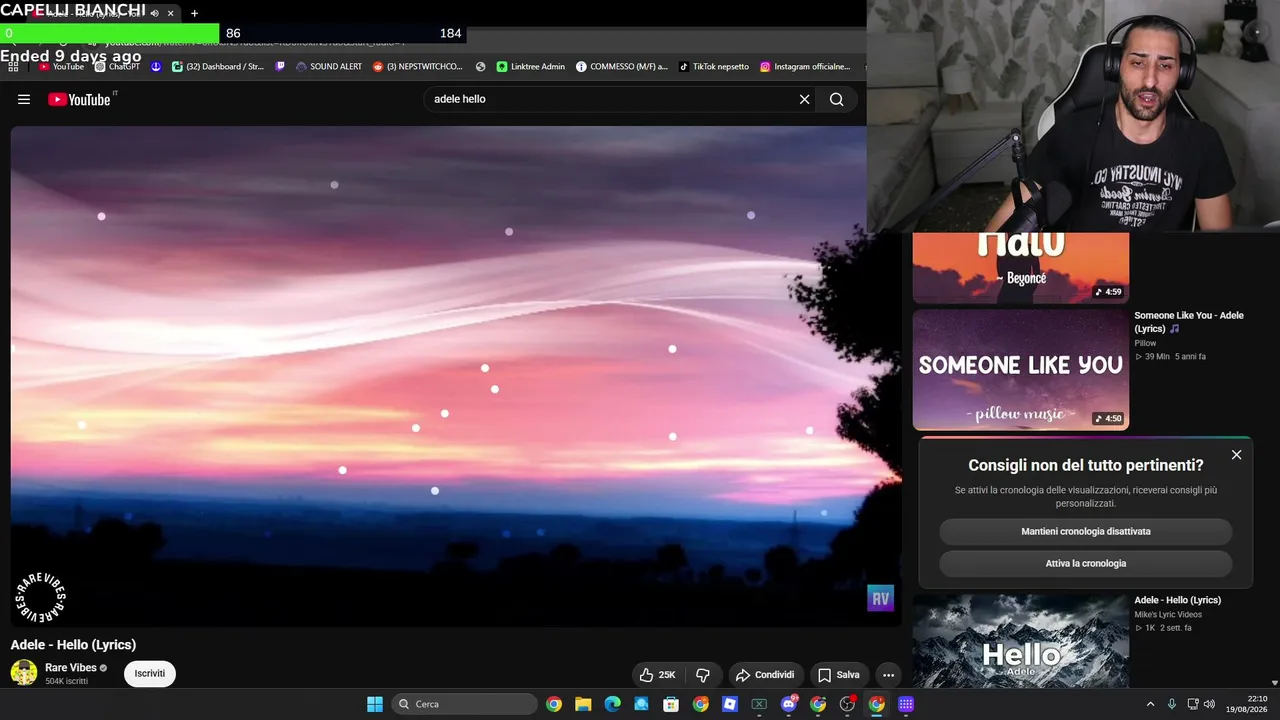Open Rare Vibes channel avatar

(24, 673)
